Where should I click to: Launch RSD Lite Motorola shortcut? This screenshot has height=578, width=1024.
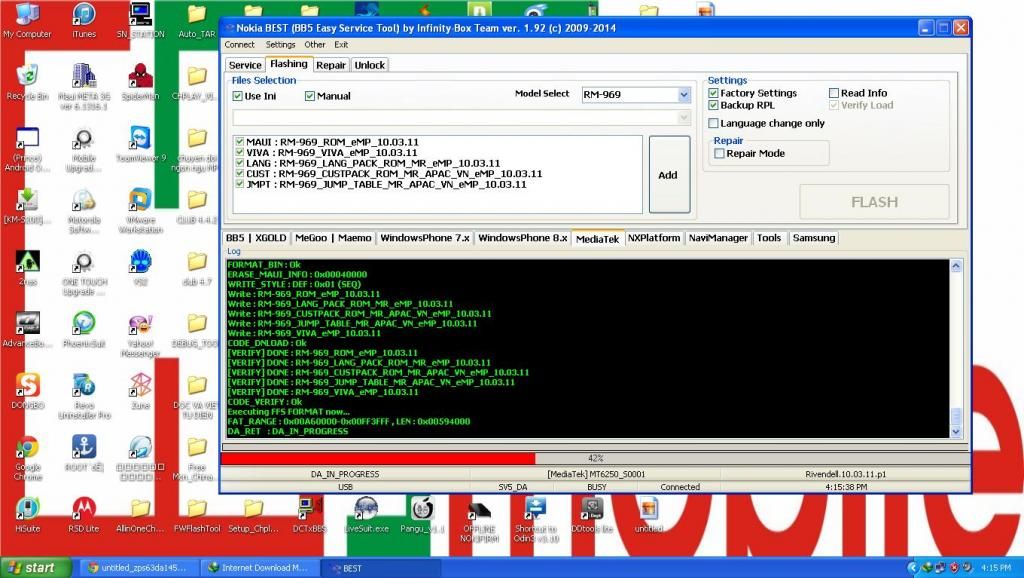(84, 515)
